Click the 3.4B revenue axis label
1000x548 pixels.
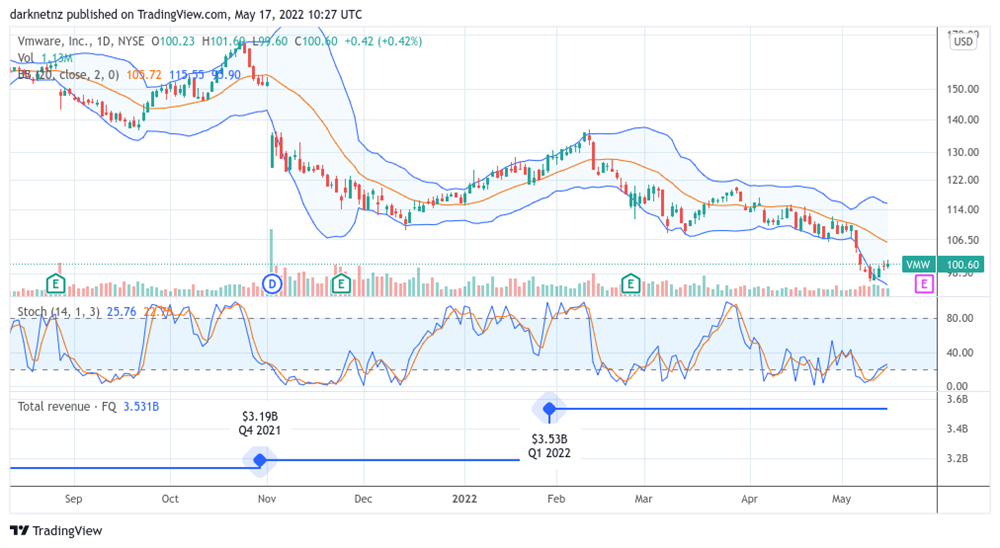957,429
